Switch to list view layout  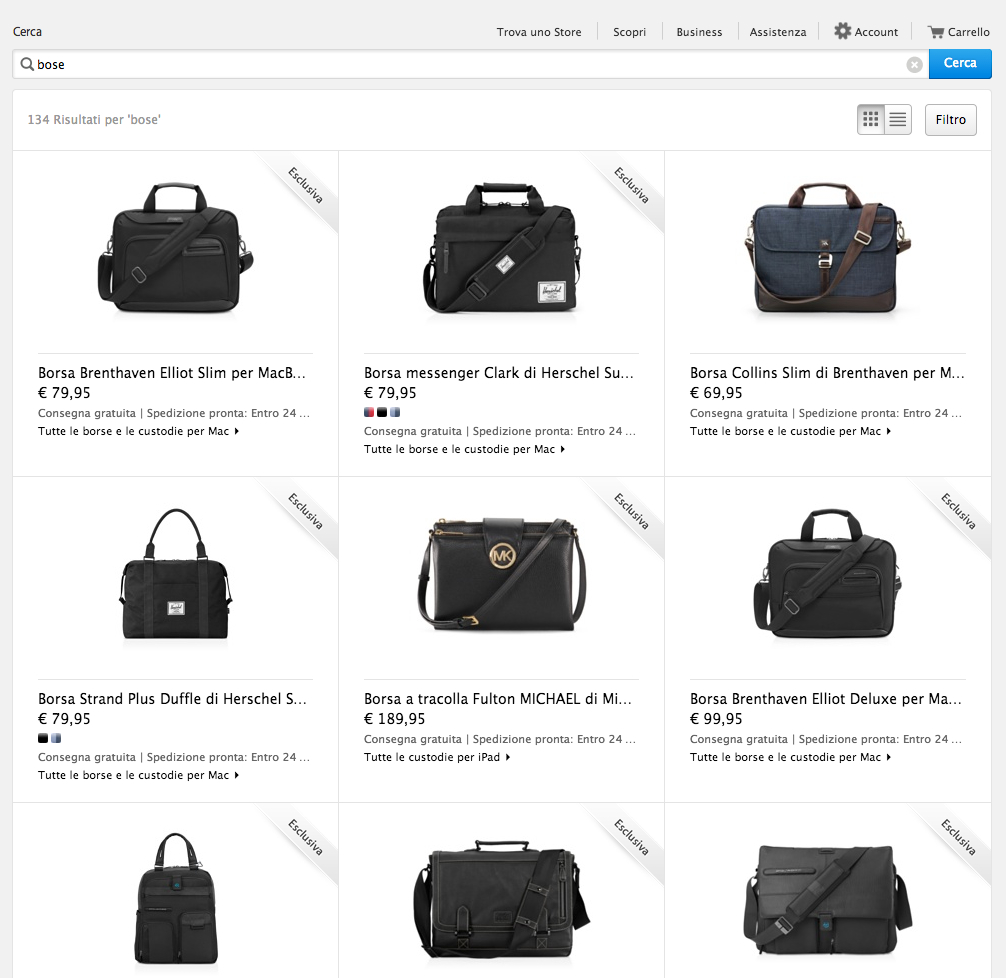(x=898, y=119)
